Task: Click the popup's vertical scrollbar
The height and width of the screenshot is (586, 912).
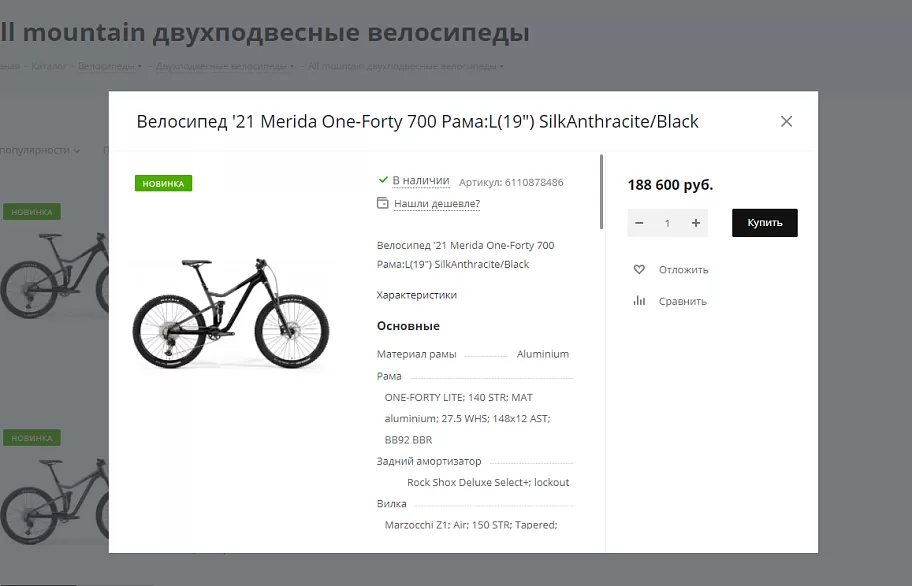Action: pos(601,192)
